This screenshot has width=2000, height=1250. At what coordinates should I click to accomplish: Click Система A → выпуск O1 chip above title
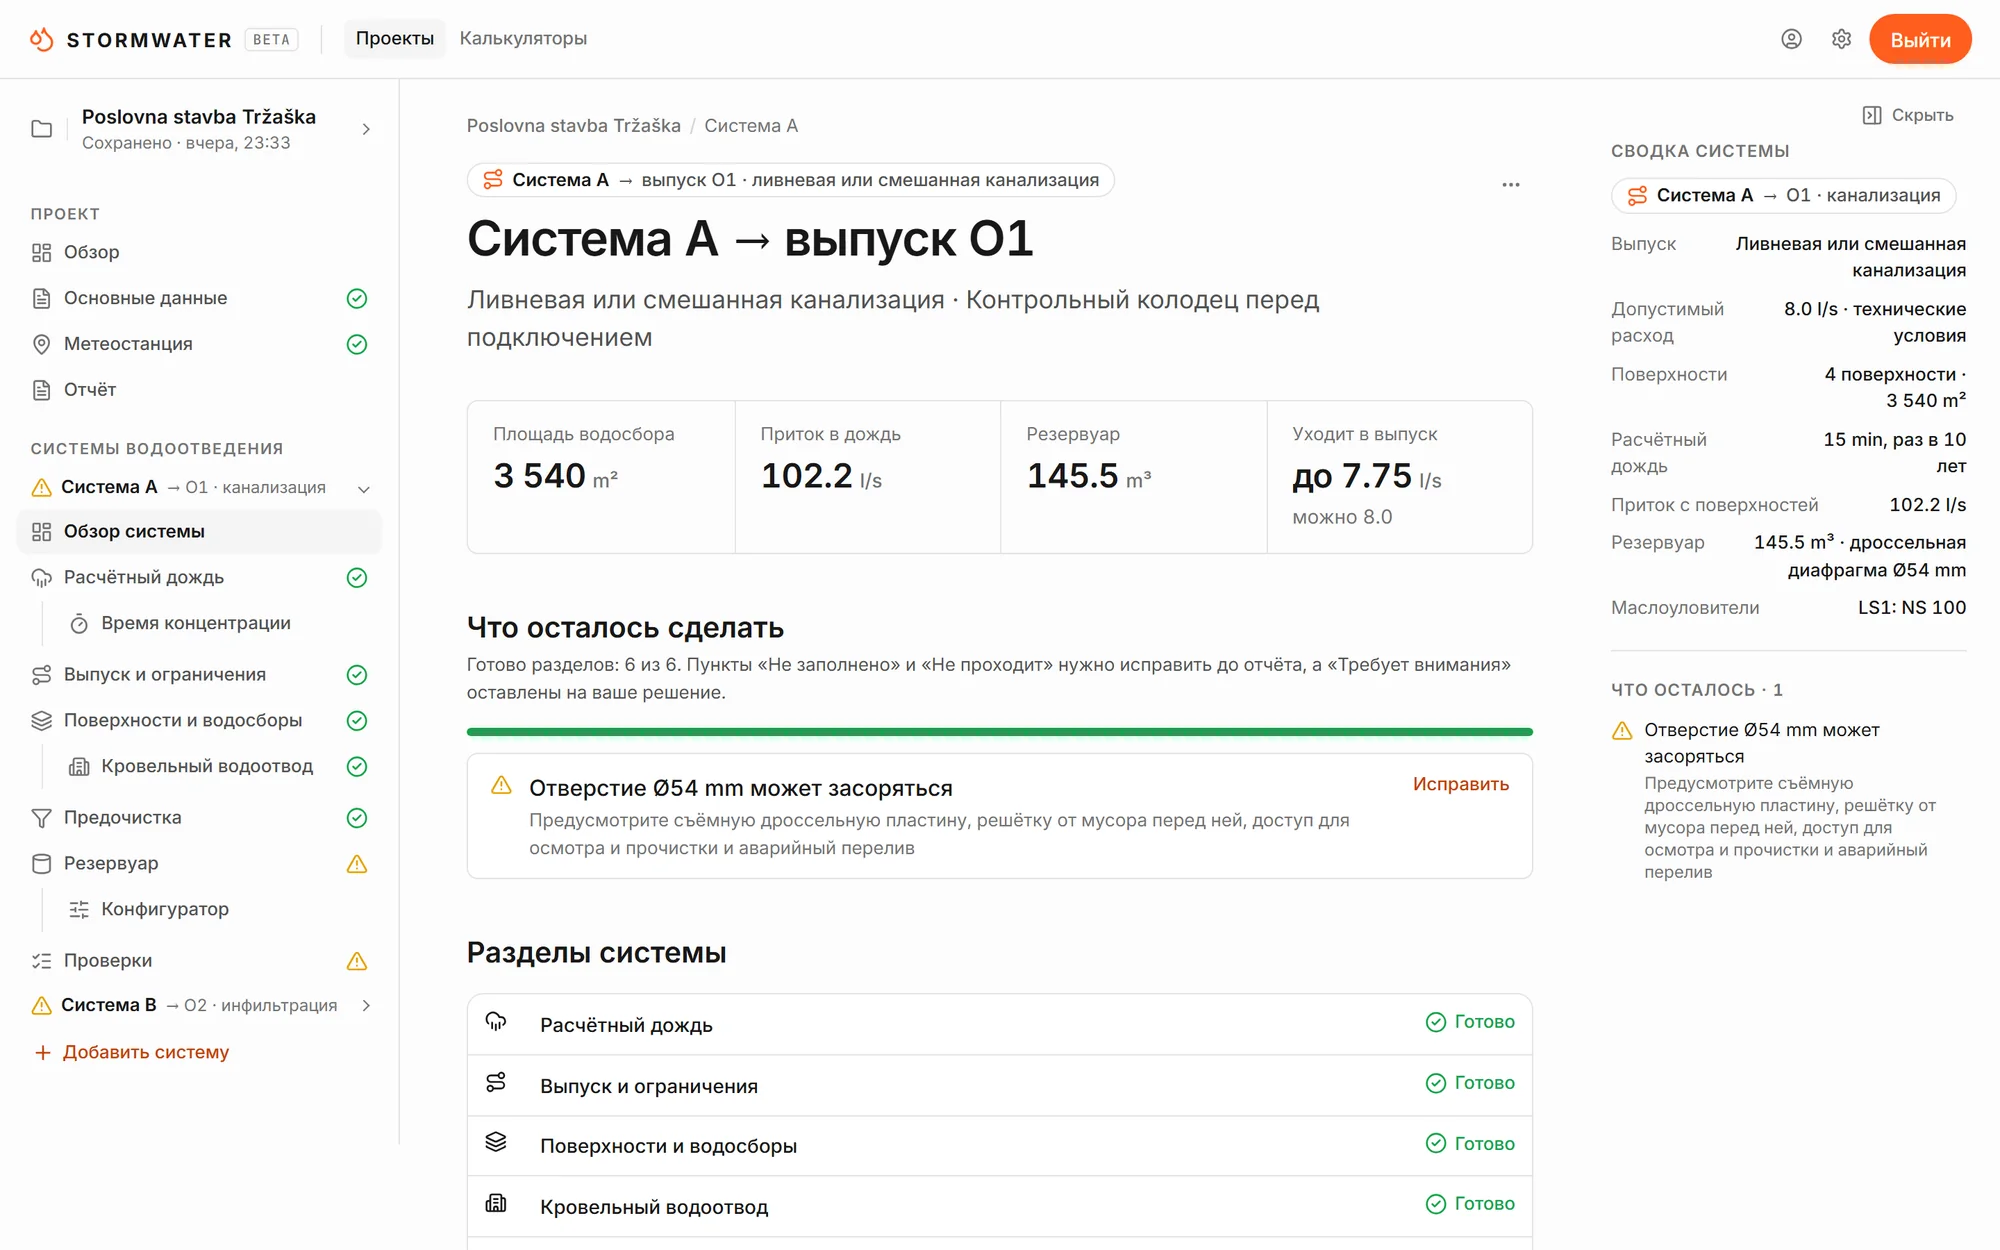[x=791, y=180]
